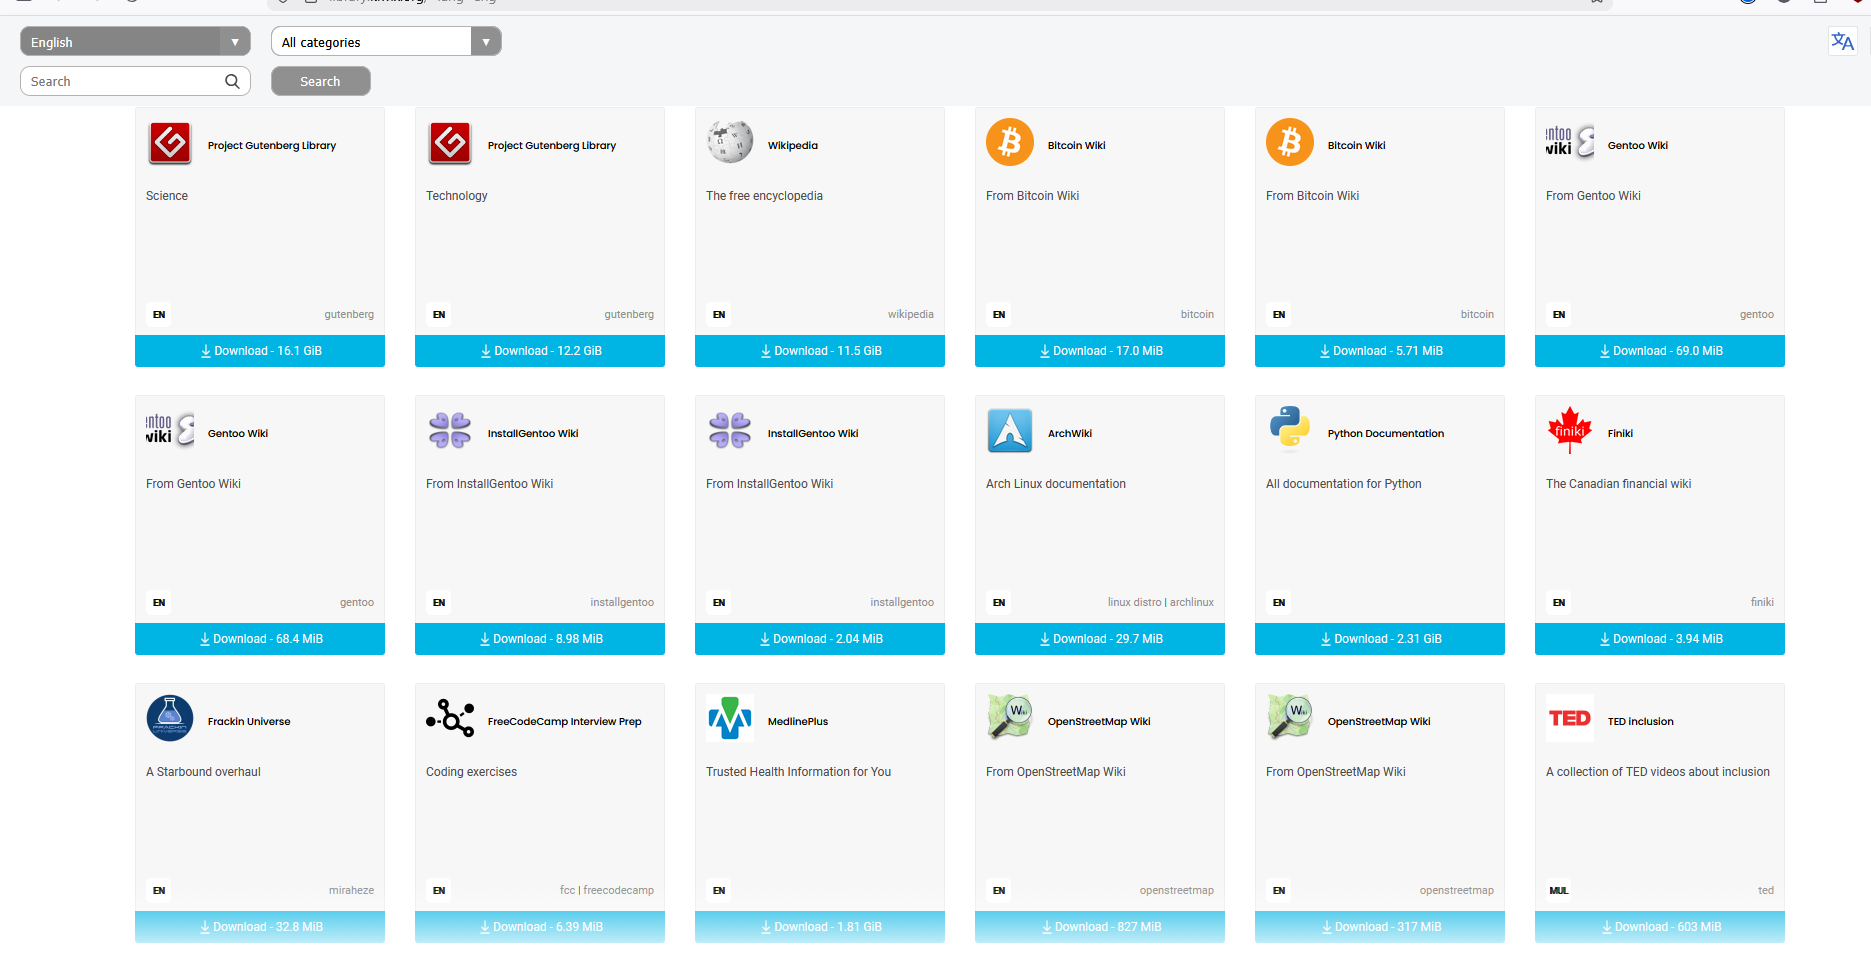Click InstallGentoo logo on 8.98 MiB card
This screenshot has width=1871, height=957.
click(x=450, y=431)
